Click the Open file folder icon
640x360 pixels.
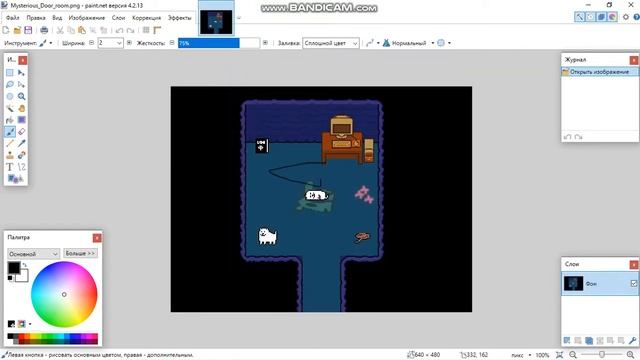(x=17, y=30)
